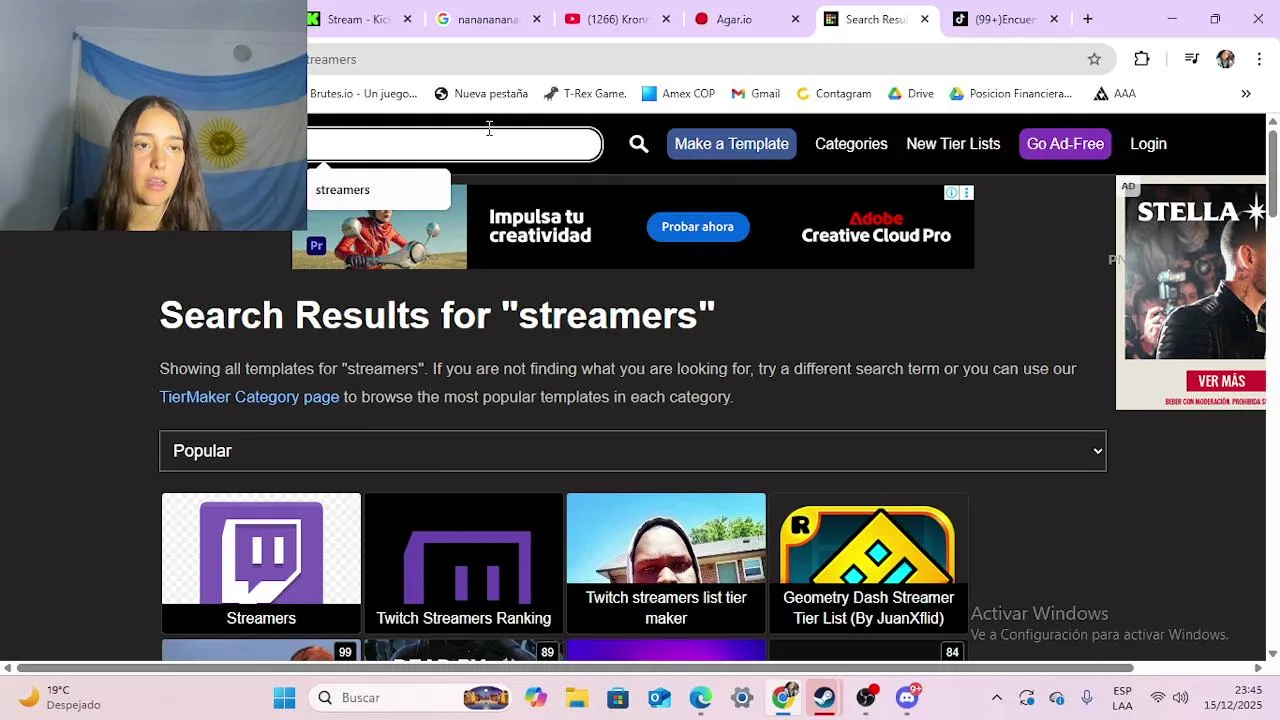The image size is (1280, 720).
Task: Click the Make a Template button
Action: pos(732,144)
